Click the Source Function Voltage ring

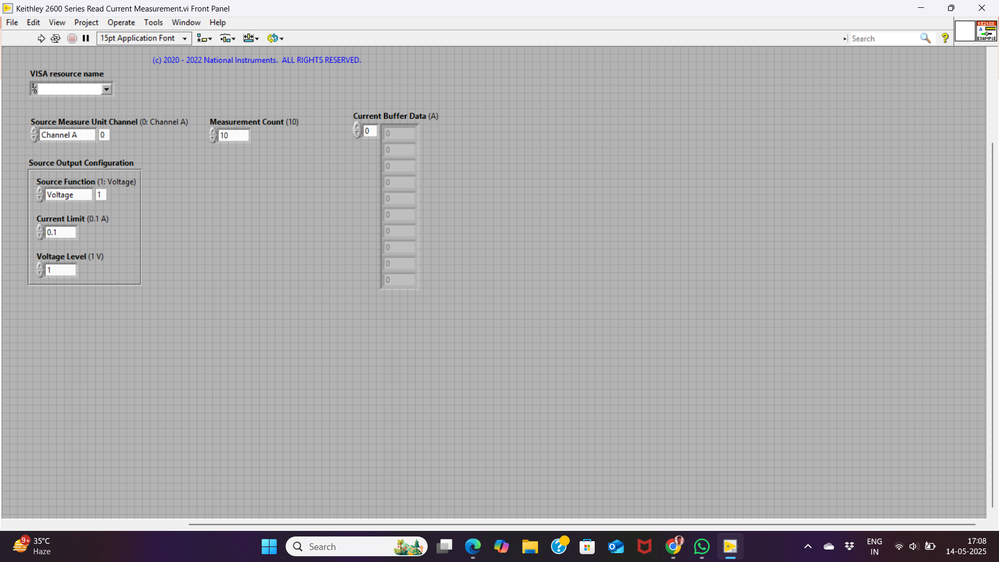(x=68, y=195)
